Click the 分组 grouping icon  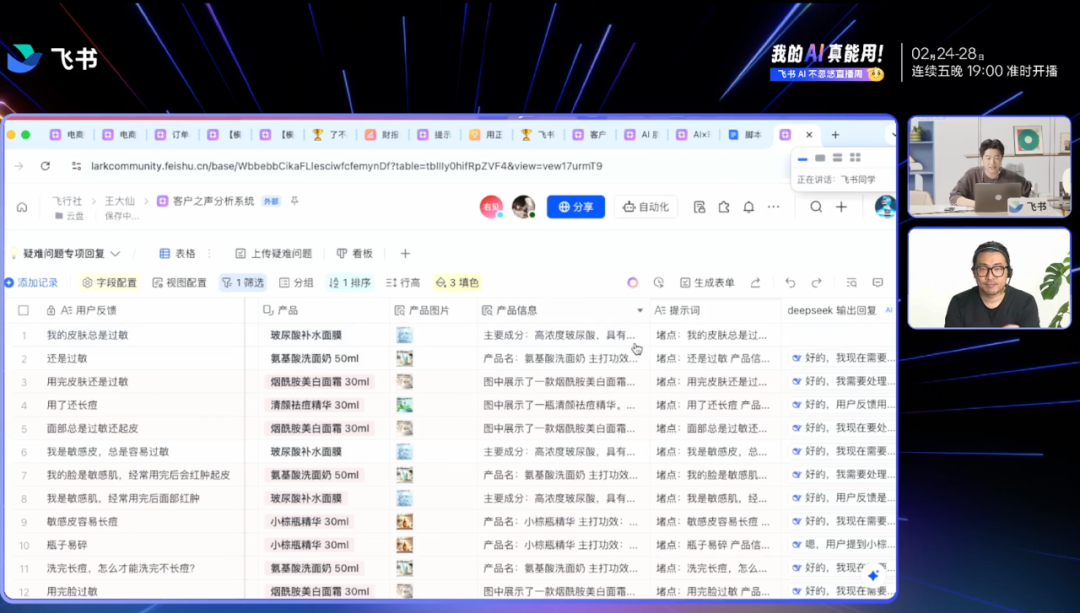297,283
